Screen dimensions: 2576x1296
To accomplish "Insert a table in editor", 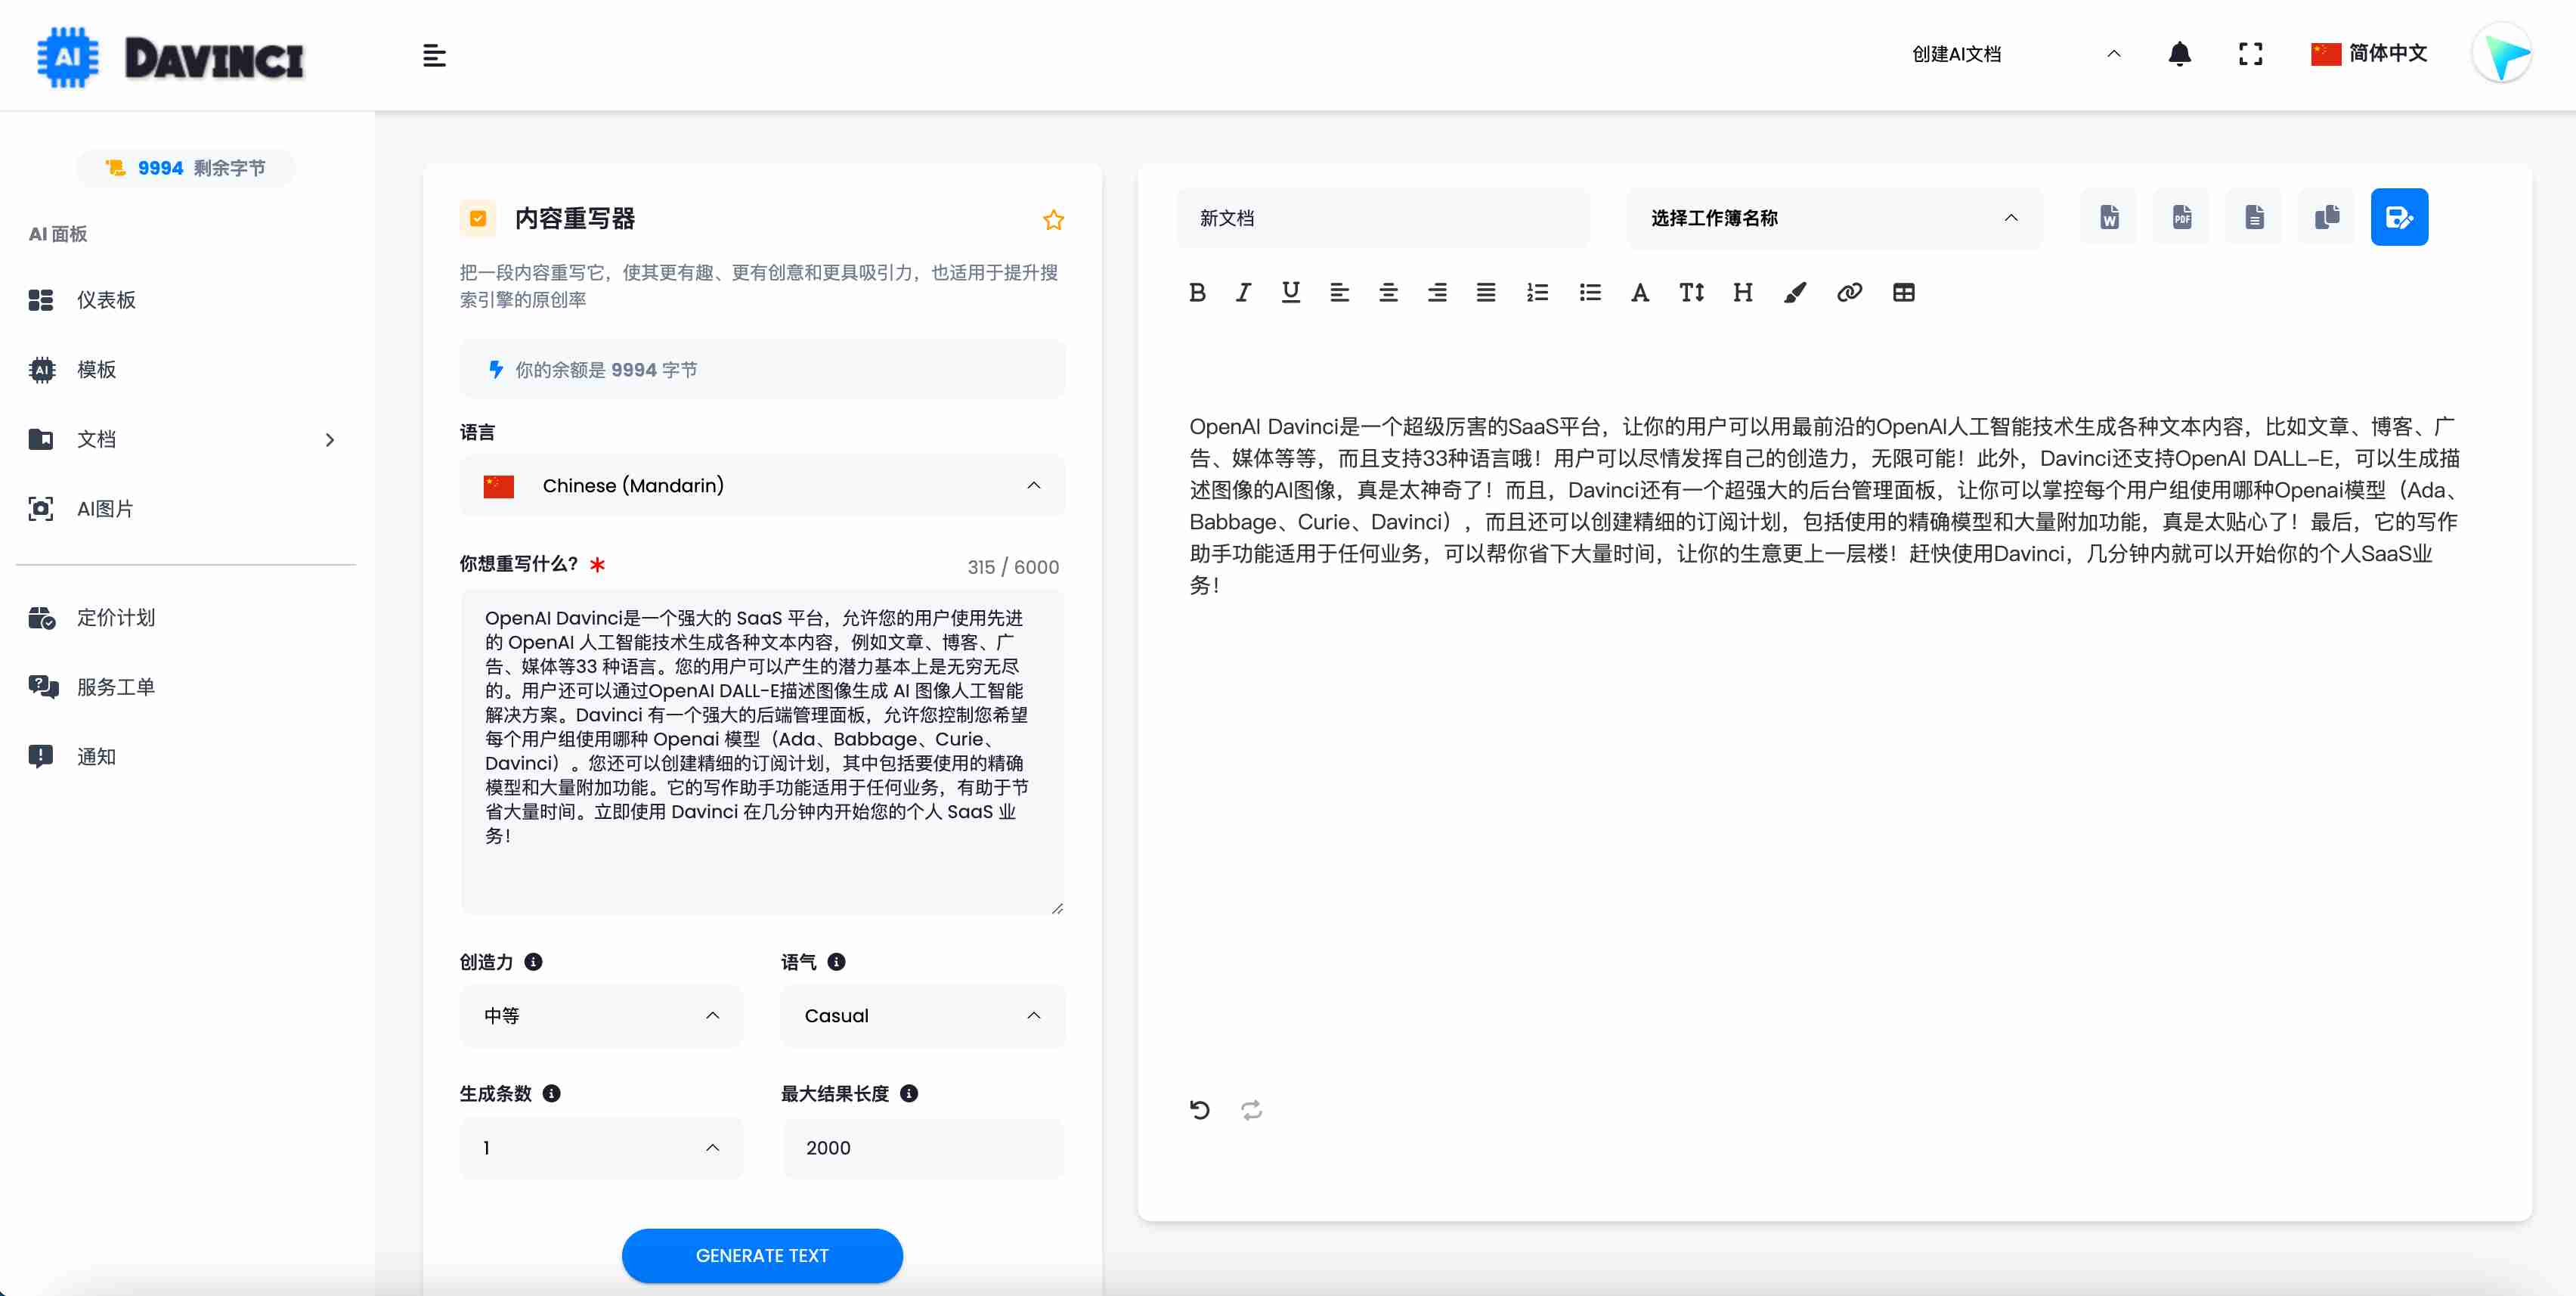I will (x=1904, y=292).
